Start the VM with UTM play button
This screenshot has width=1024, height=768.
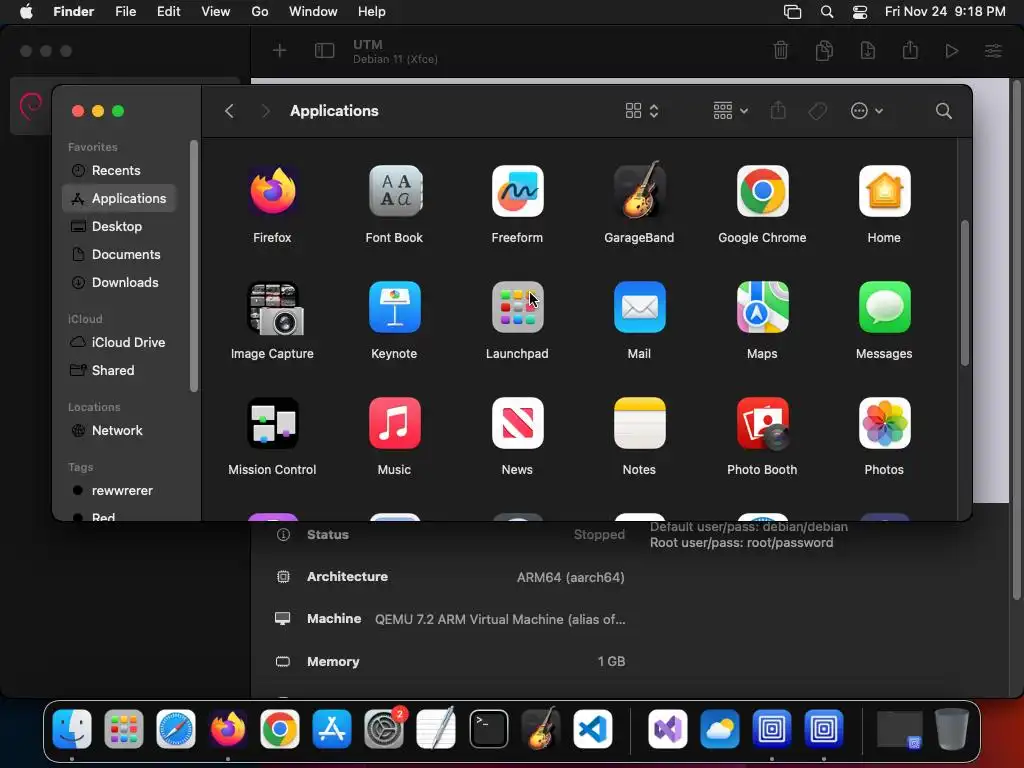coord(952,51)
